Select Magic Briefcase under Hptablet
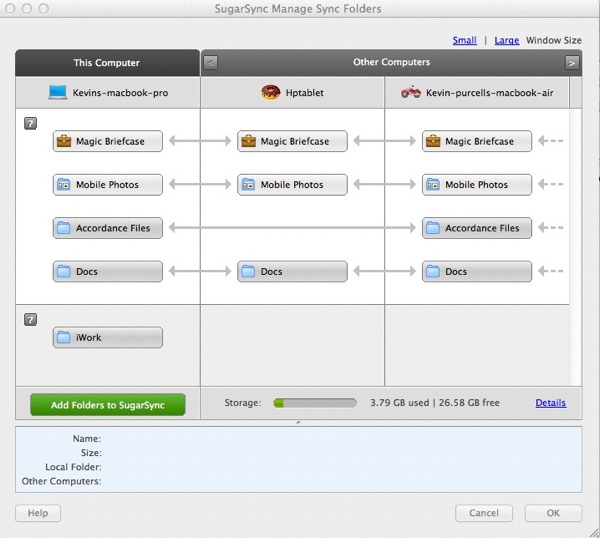This screenshot has width=600, height=538. pyautogui.click(x=292, y=141)
